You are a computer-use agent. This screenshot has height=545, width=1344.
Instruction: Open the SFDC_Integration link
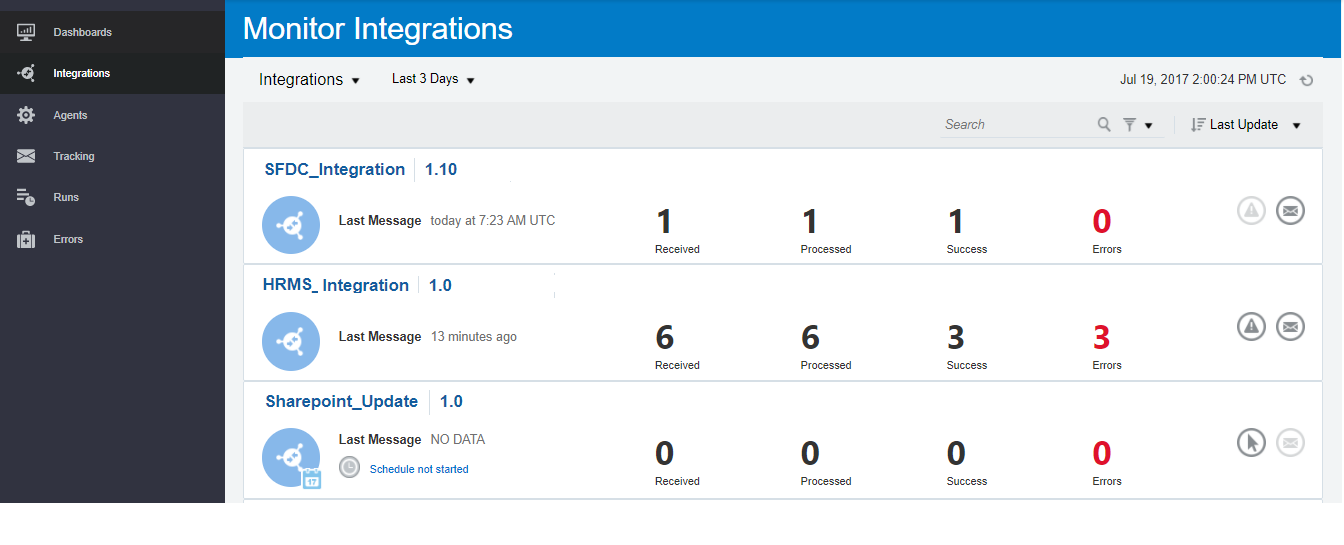(x=335, y=169)
